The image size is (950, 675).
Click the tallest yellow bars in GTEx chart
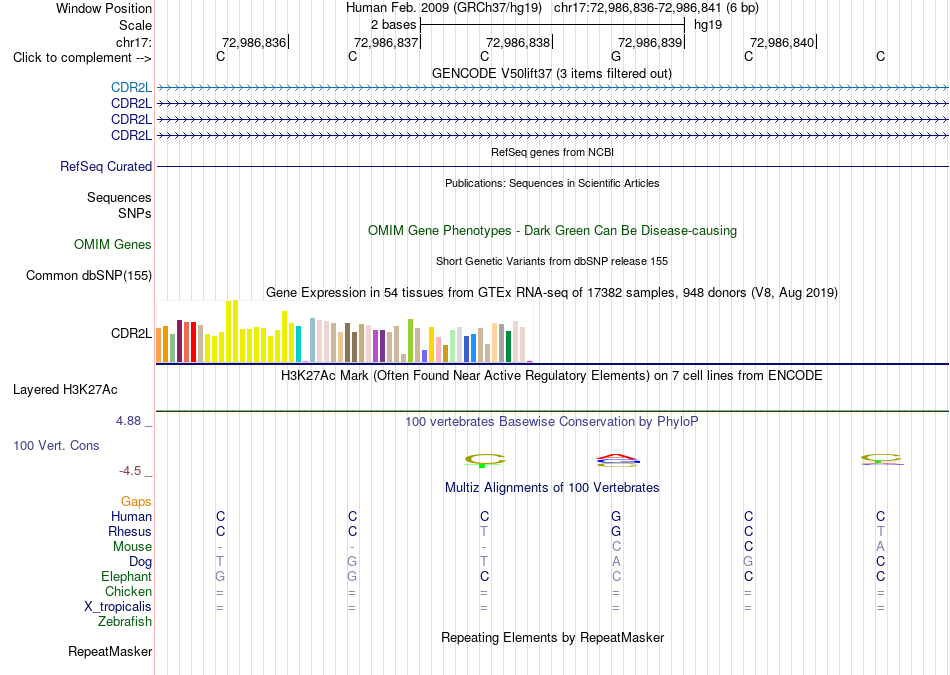click(x=232, y=331)
